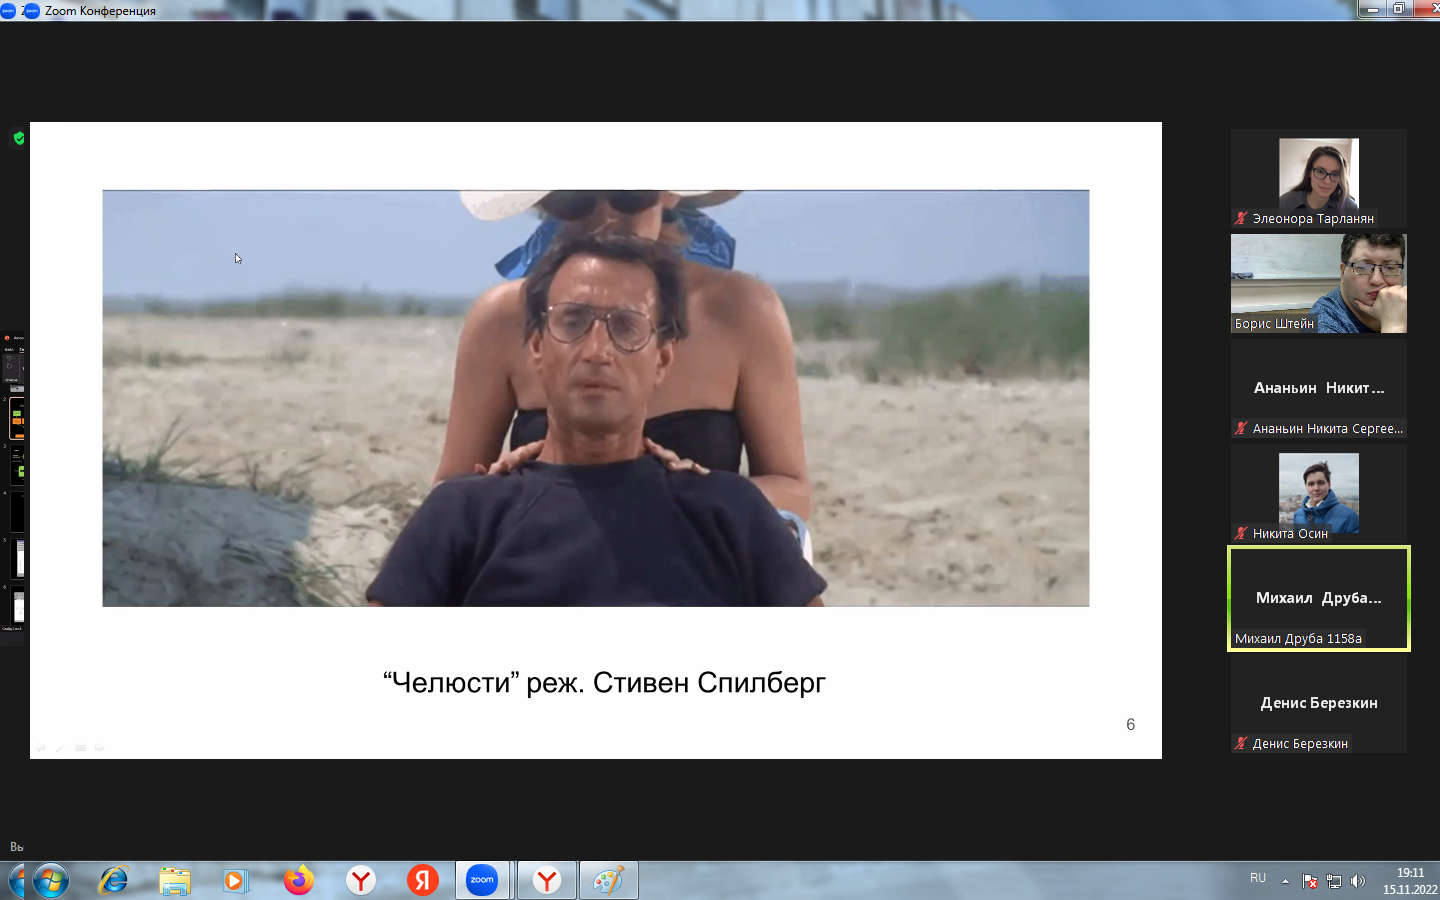The height and width of the screenshot is (900, 1440).
Task: Select Борис Штейн's video tile
Action: point(1318,283)
